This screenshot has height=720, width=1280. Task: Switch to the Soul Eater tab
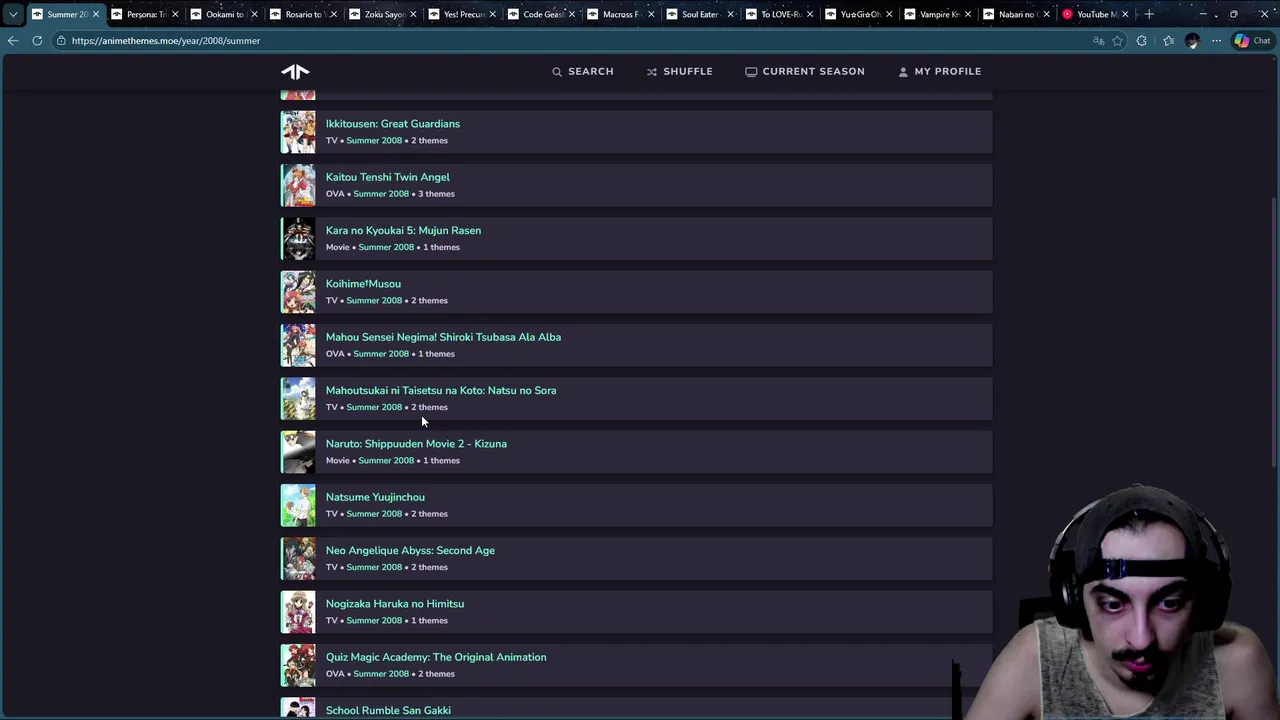click(700, 14)
